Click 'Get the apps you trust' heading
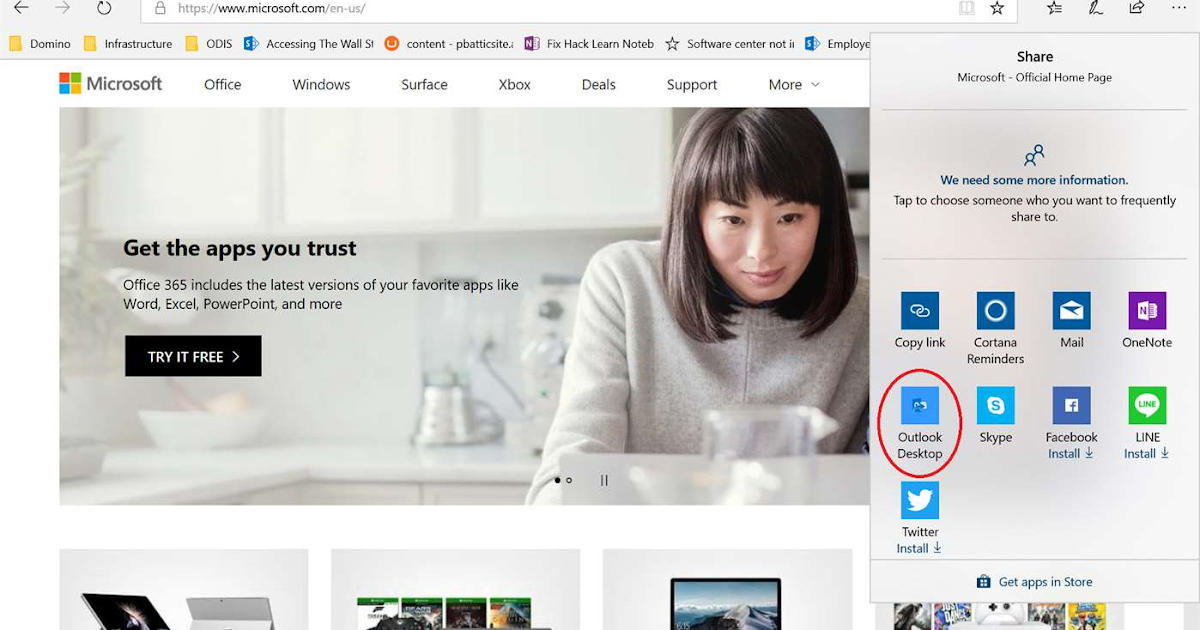The image size is (1200, 630). (240, 248)
